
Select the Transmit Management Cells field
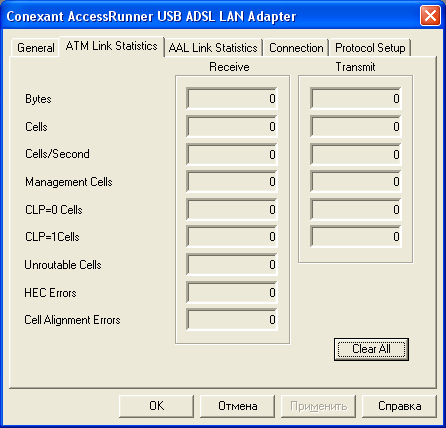tap(356, 182)
